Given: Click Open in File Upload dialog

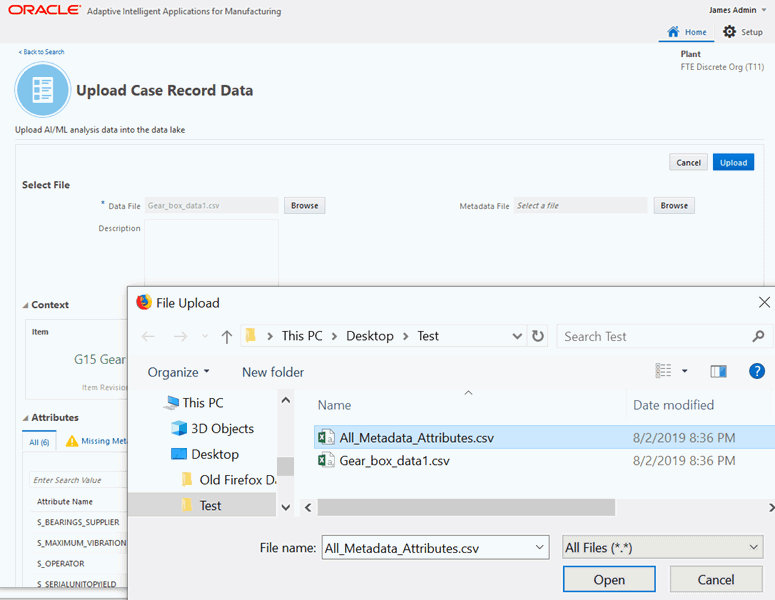Looking at the screenshot, I should point(609,579).
